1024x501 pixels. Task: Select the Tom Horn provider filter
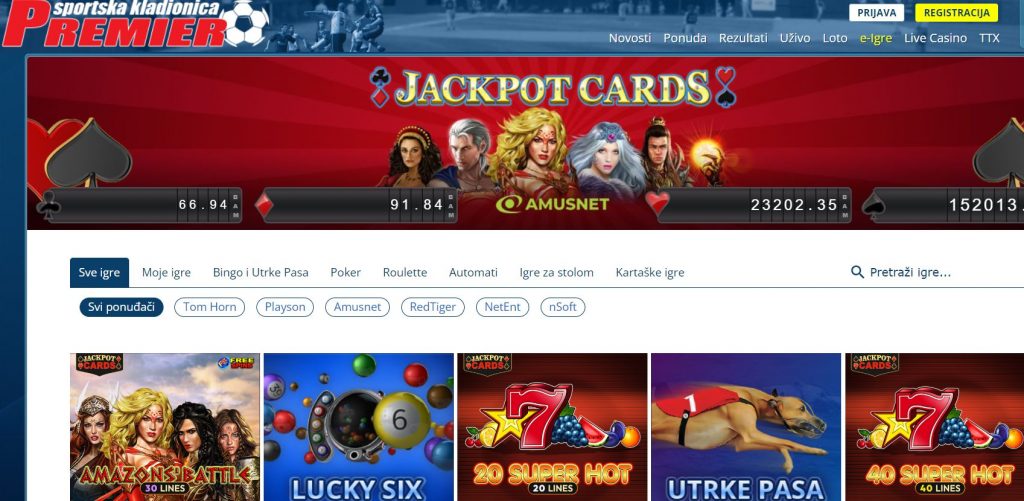point(210,307)
